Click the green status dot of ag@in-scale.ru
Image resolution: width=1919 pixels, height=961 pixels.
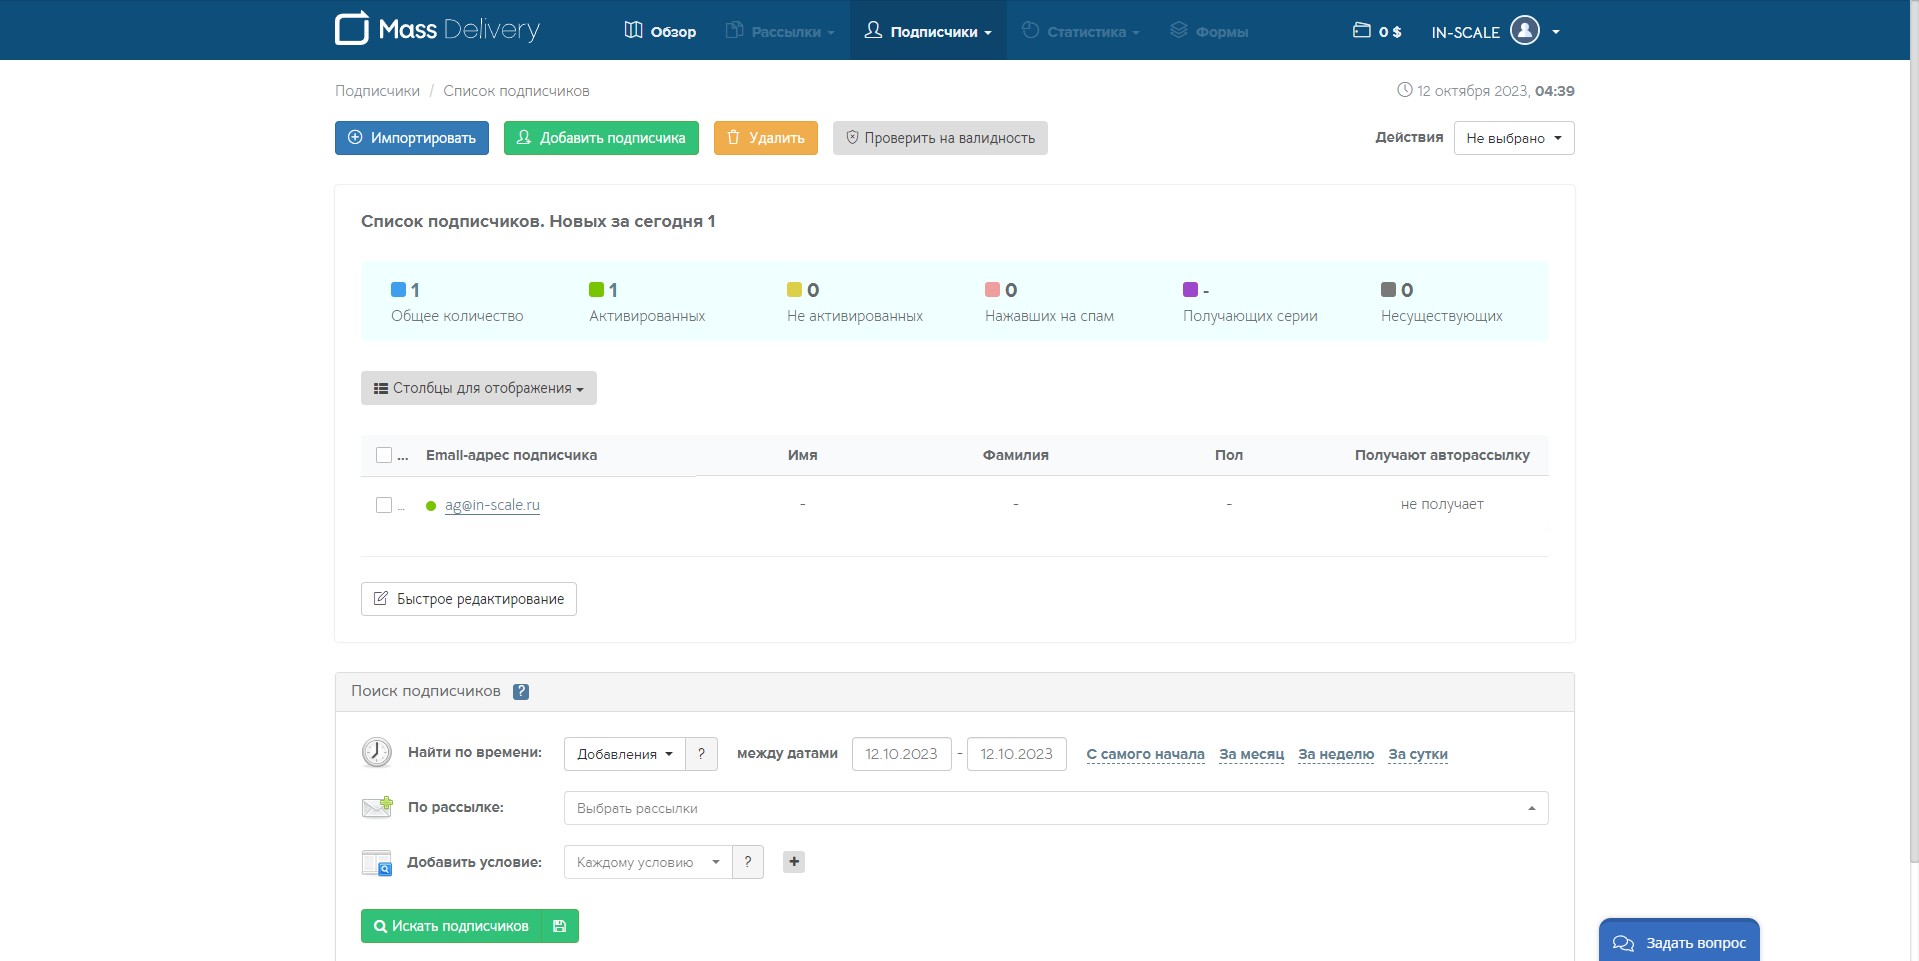(x=431, y=506)
